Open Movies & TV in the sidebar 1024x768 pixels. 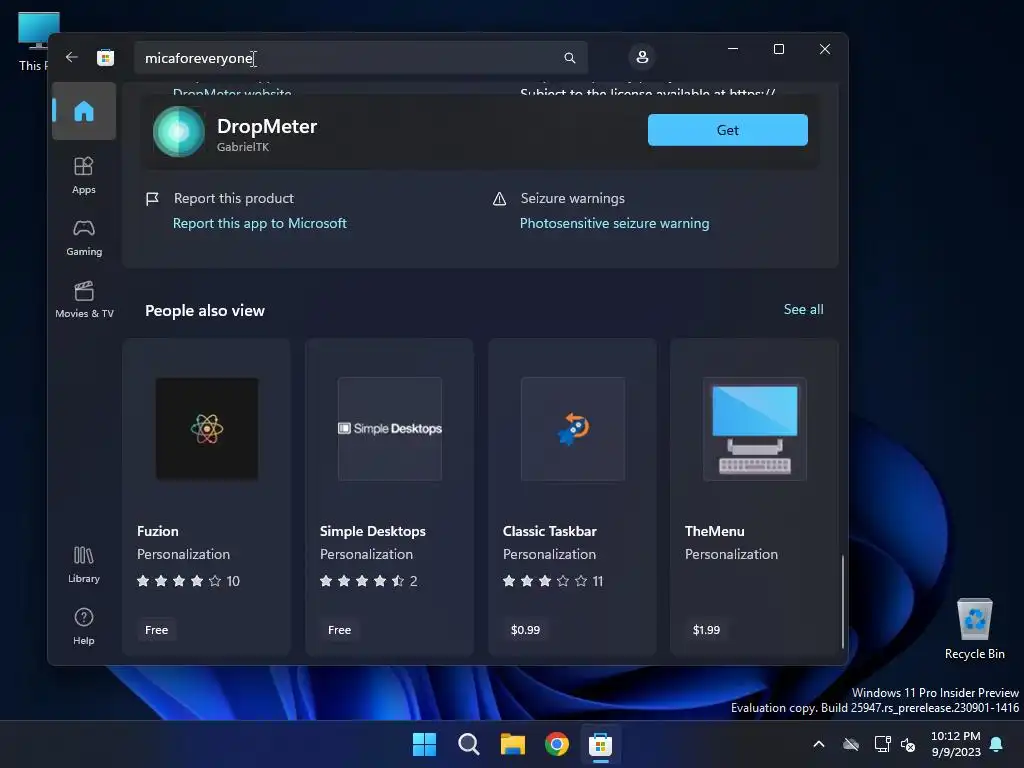click(84, 300)
